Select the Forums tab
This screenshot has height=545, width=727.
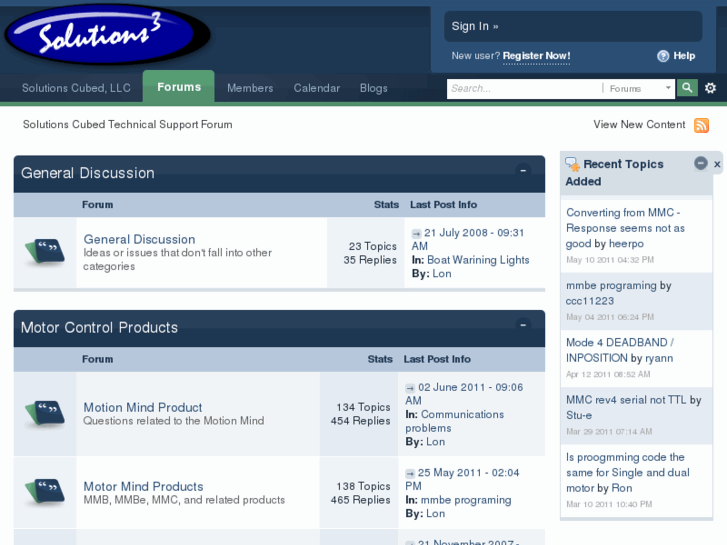point(179,87)
